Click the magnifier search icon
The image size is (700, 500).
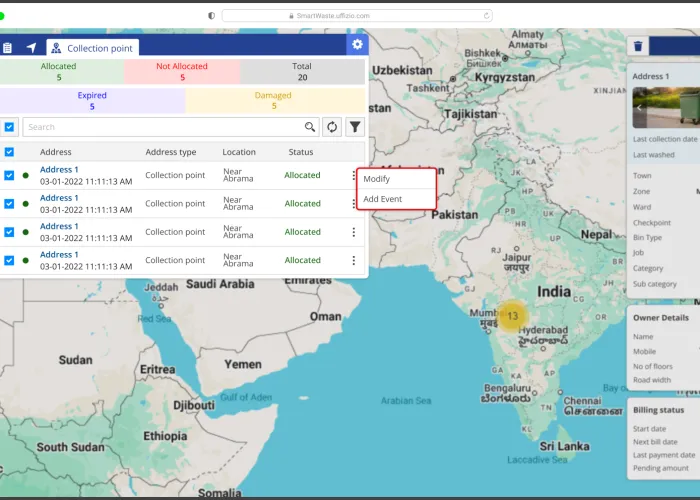310,127
